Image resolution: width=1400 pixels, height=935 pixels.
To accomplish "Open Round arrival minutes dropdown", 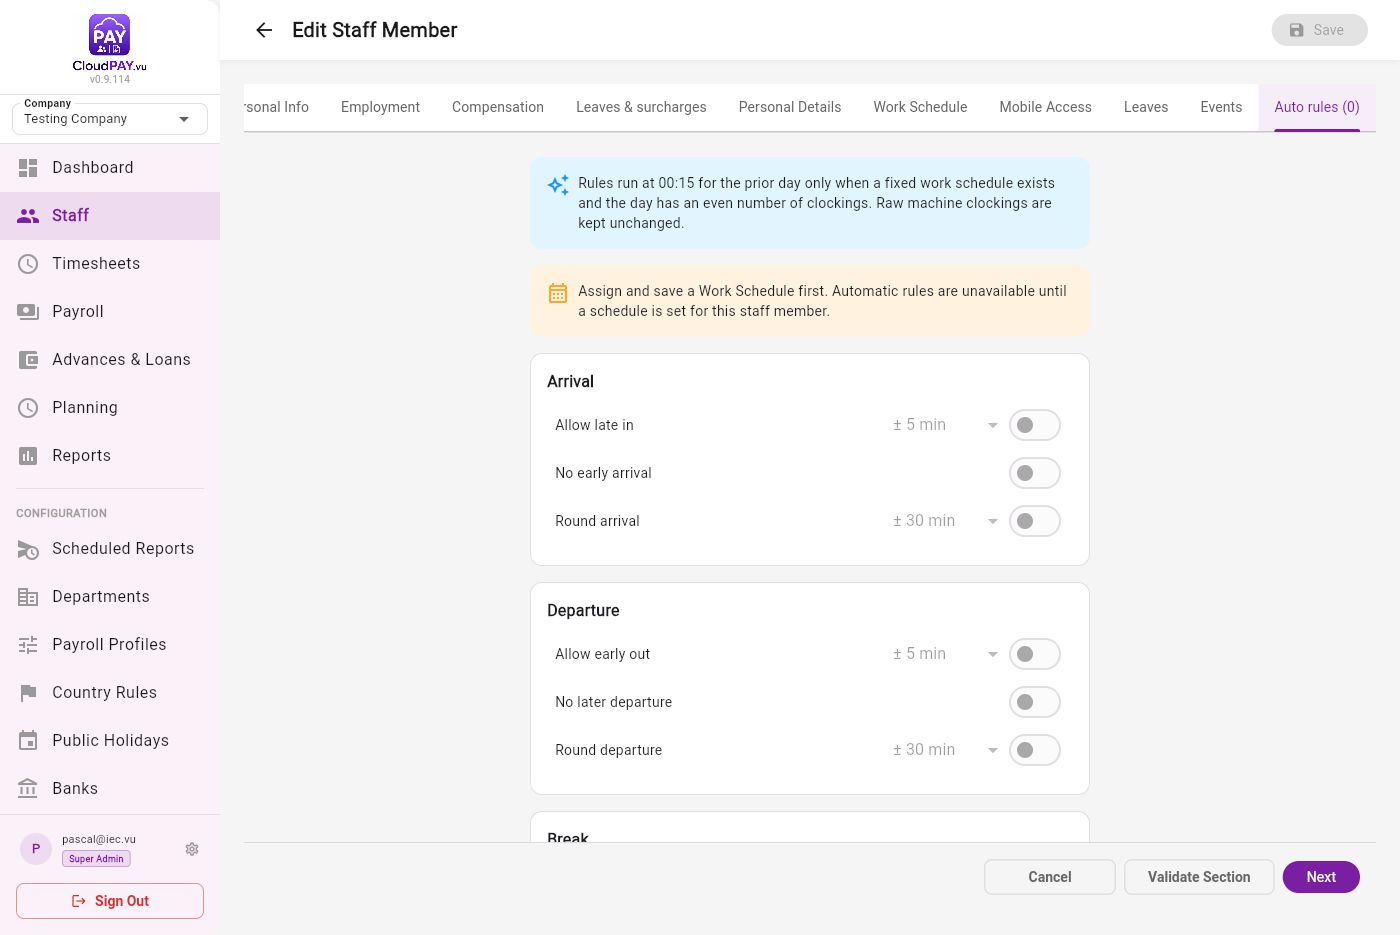I will (x=945, y=521).
